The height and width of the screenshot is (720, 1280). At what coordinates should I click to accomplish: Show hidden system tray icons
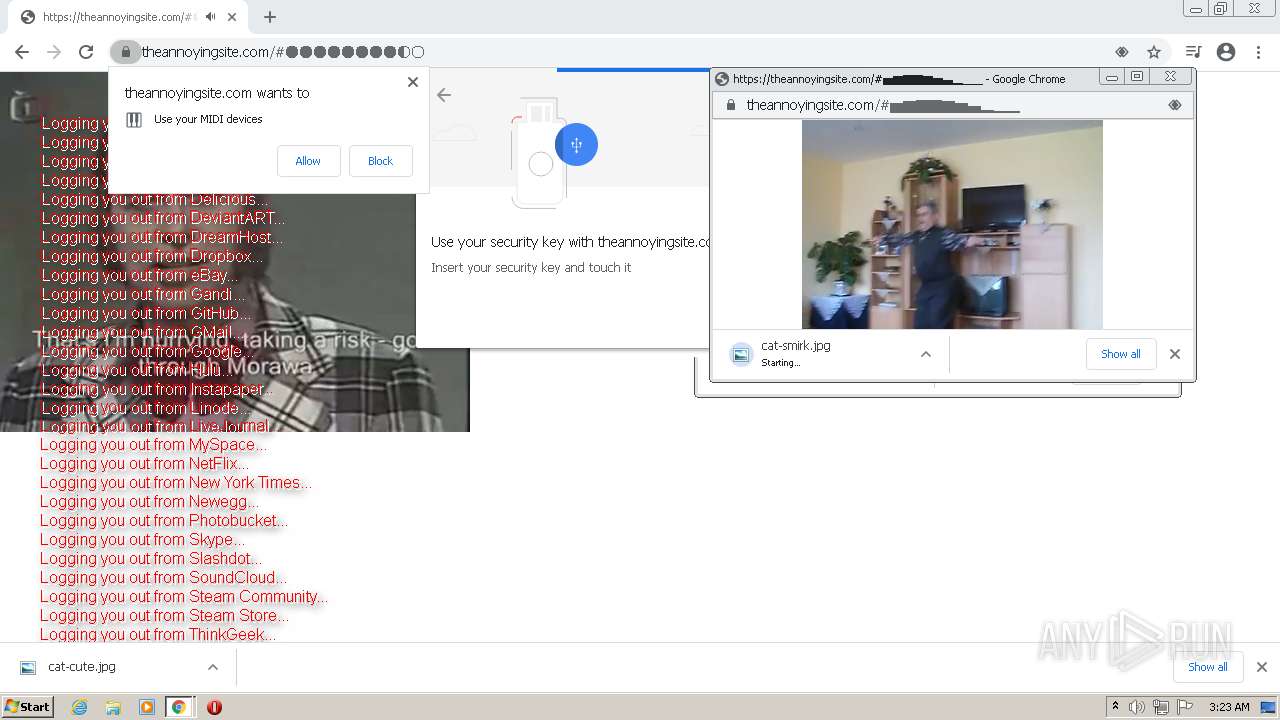pos(1115,707)
